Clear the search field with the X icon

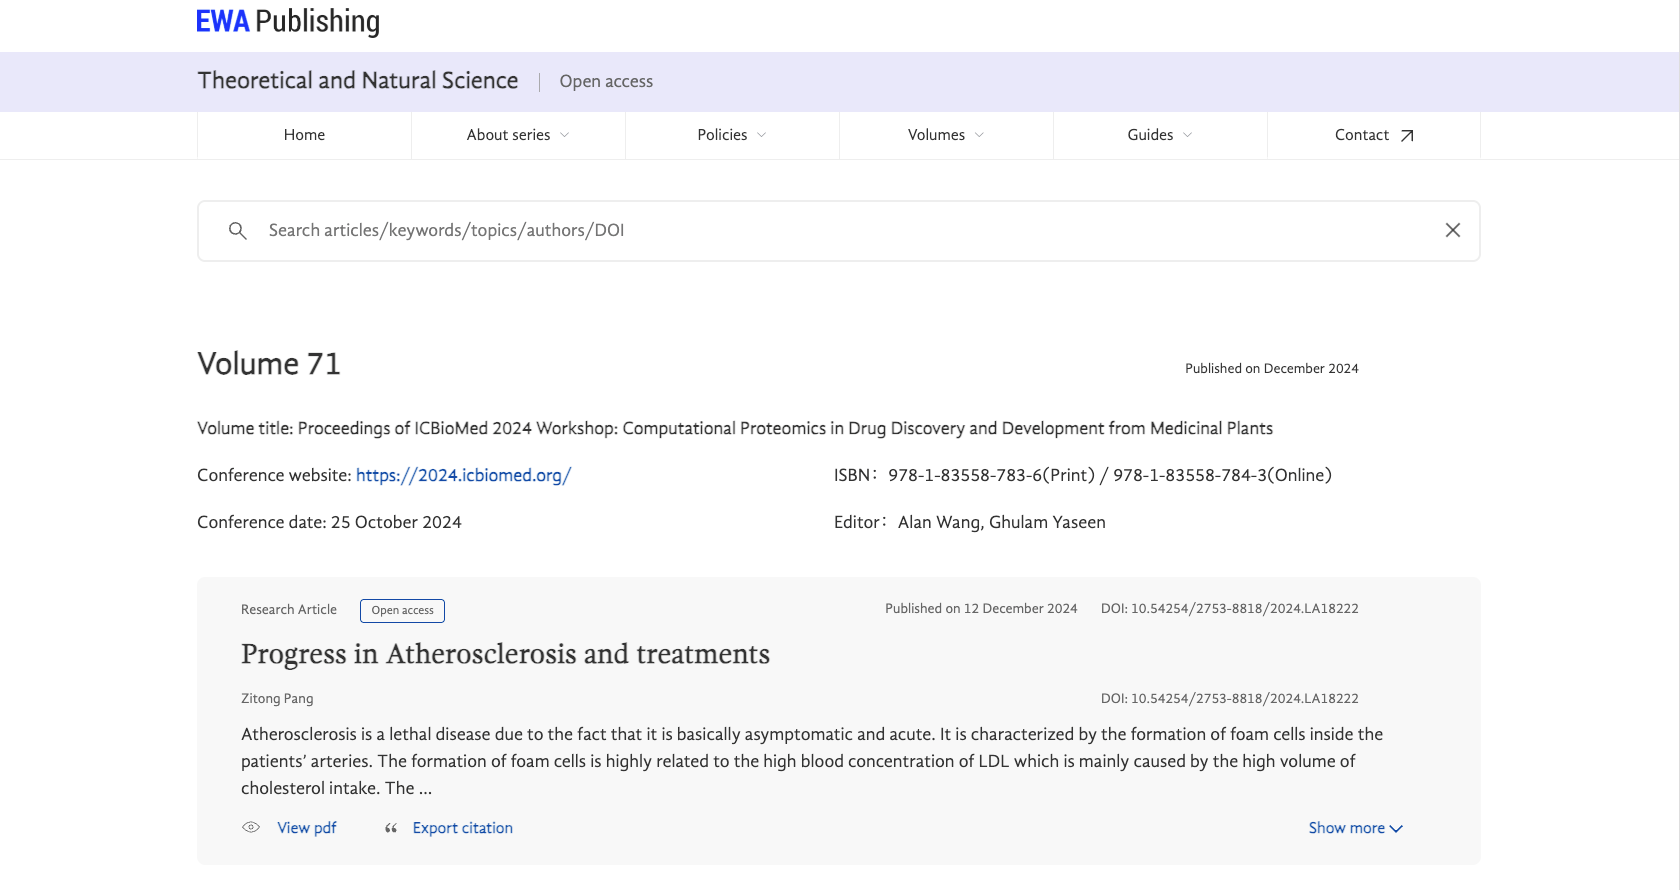click(x=1453, y=230)
